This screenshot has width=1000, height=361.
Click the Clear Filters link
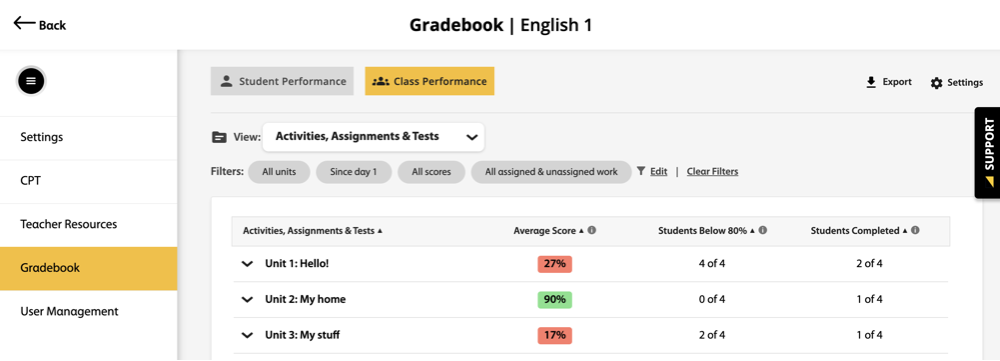point(712,172)
